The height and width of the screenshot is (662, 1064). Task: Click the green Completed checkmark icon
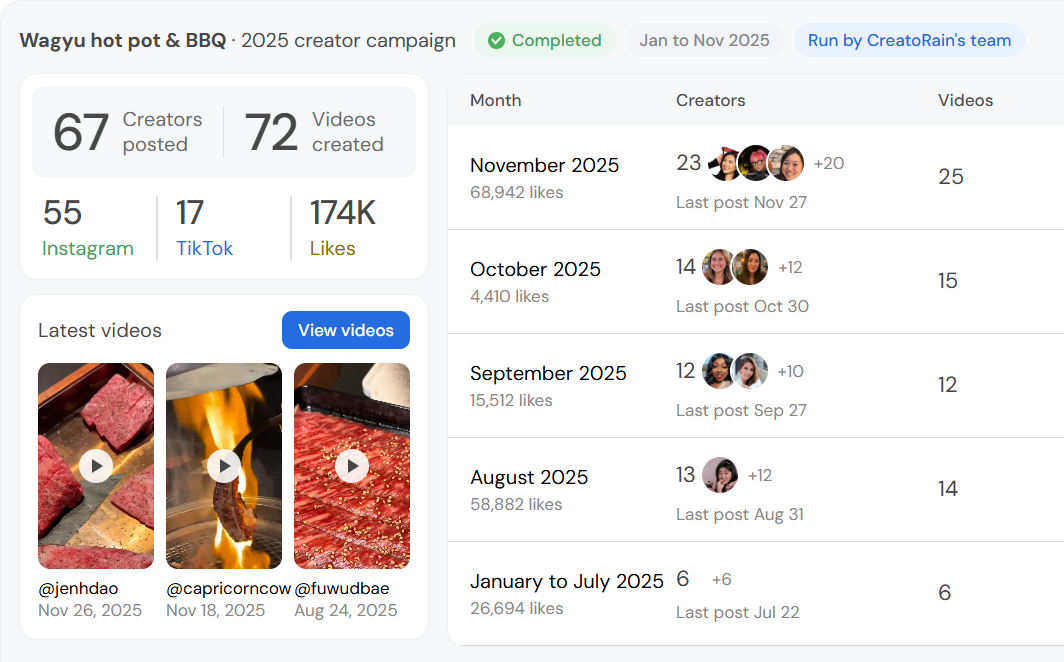coord(497,41)
